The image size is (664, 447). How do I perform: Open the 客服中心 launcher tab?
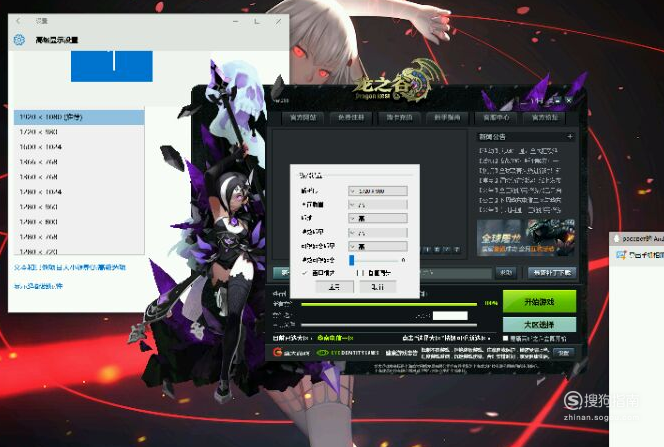click(x=496, y=118)
